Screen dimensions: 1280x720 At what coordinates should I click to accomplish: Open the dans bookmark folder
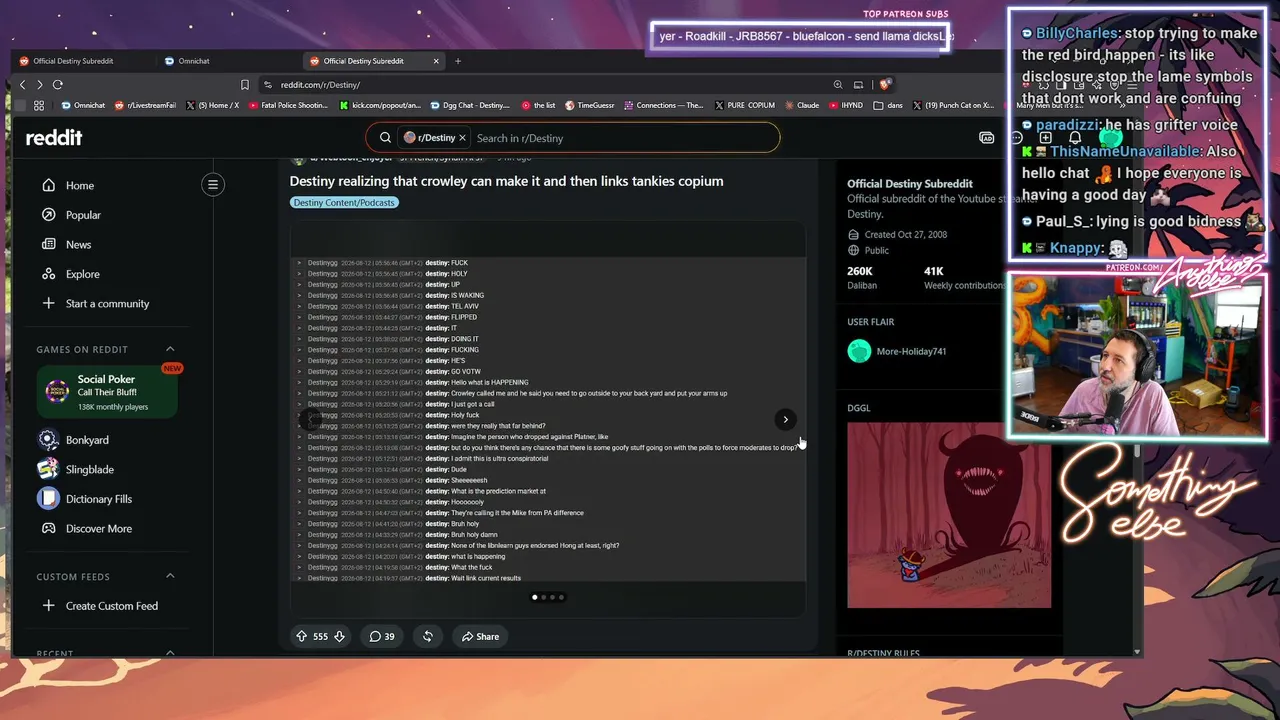[888, 105]
